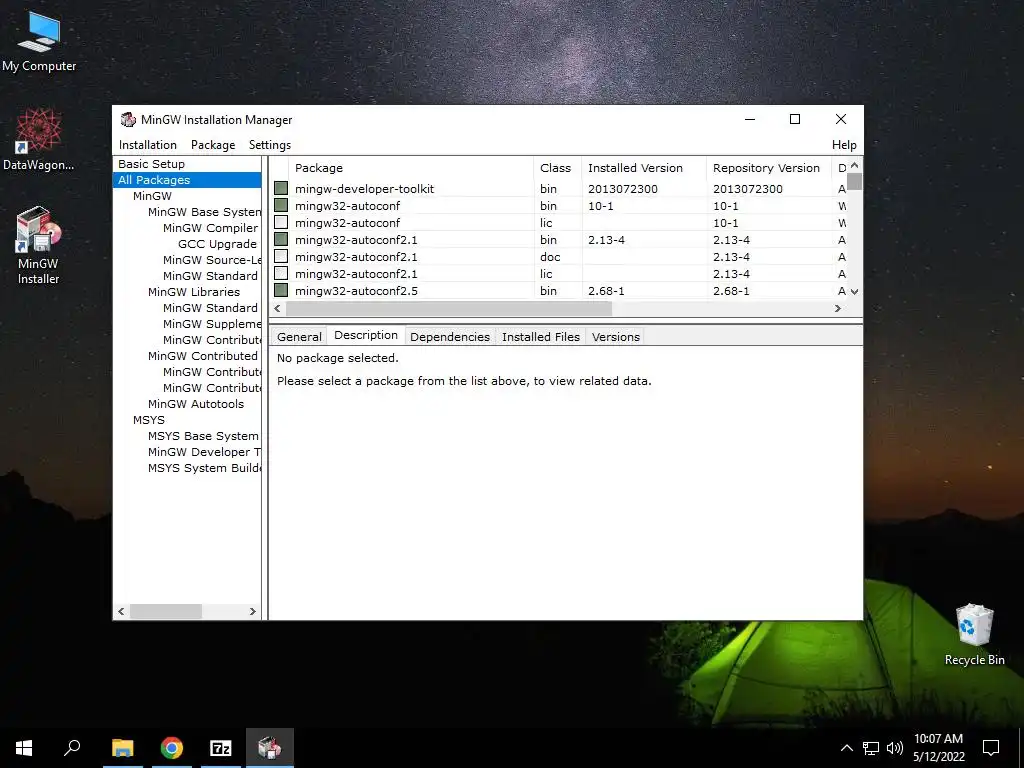
Task: Click the MinGW title bar app icon
Action: (128, 120)
